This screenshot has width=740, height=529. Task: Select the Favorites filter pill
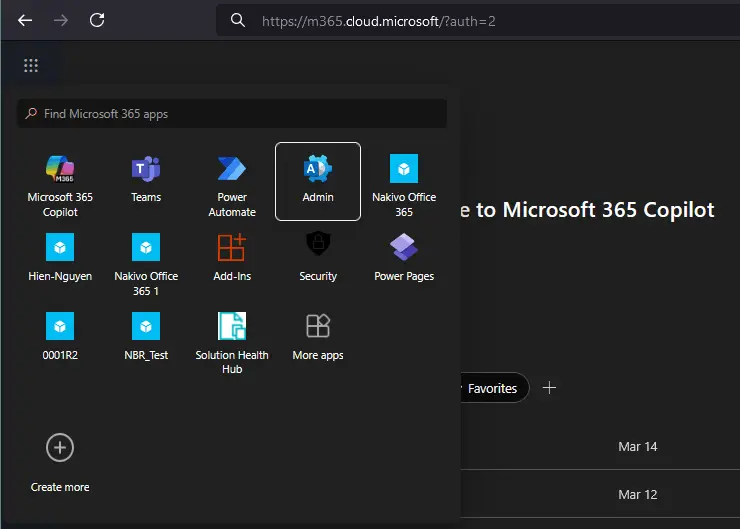493,388
